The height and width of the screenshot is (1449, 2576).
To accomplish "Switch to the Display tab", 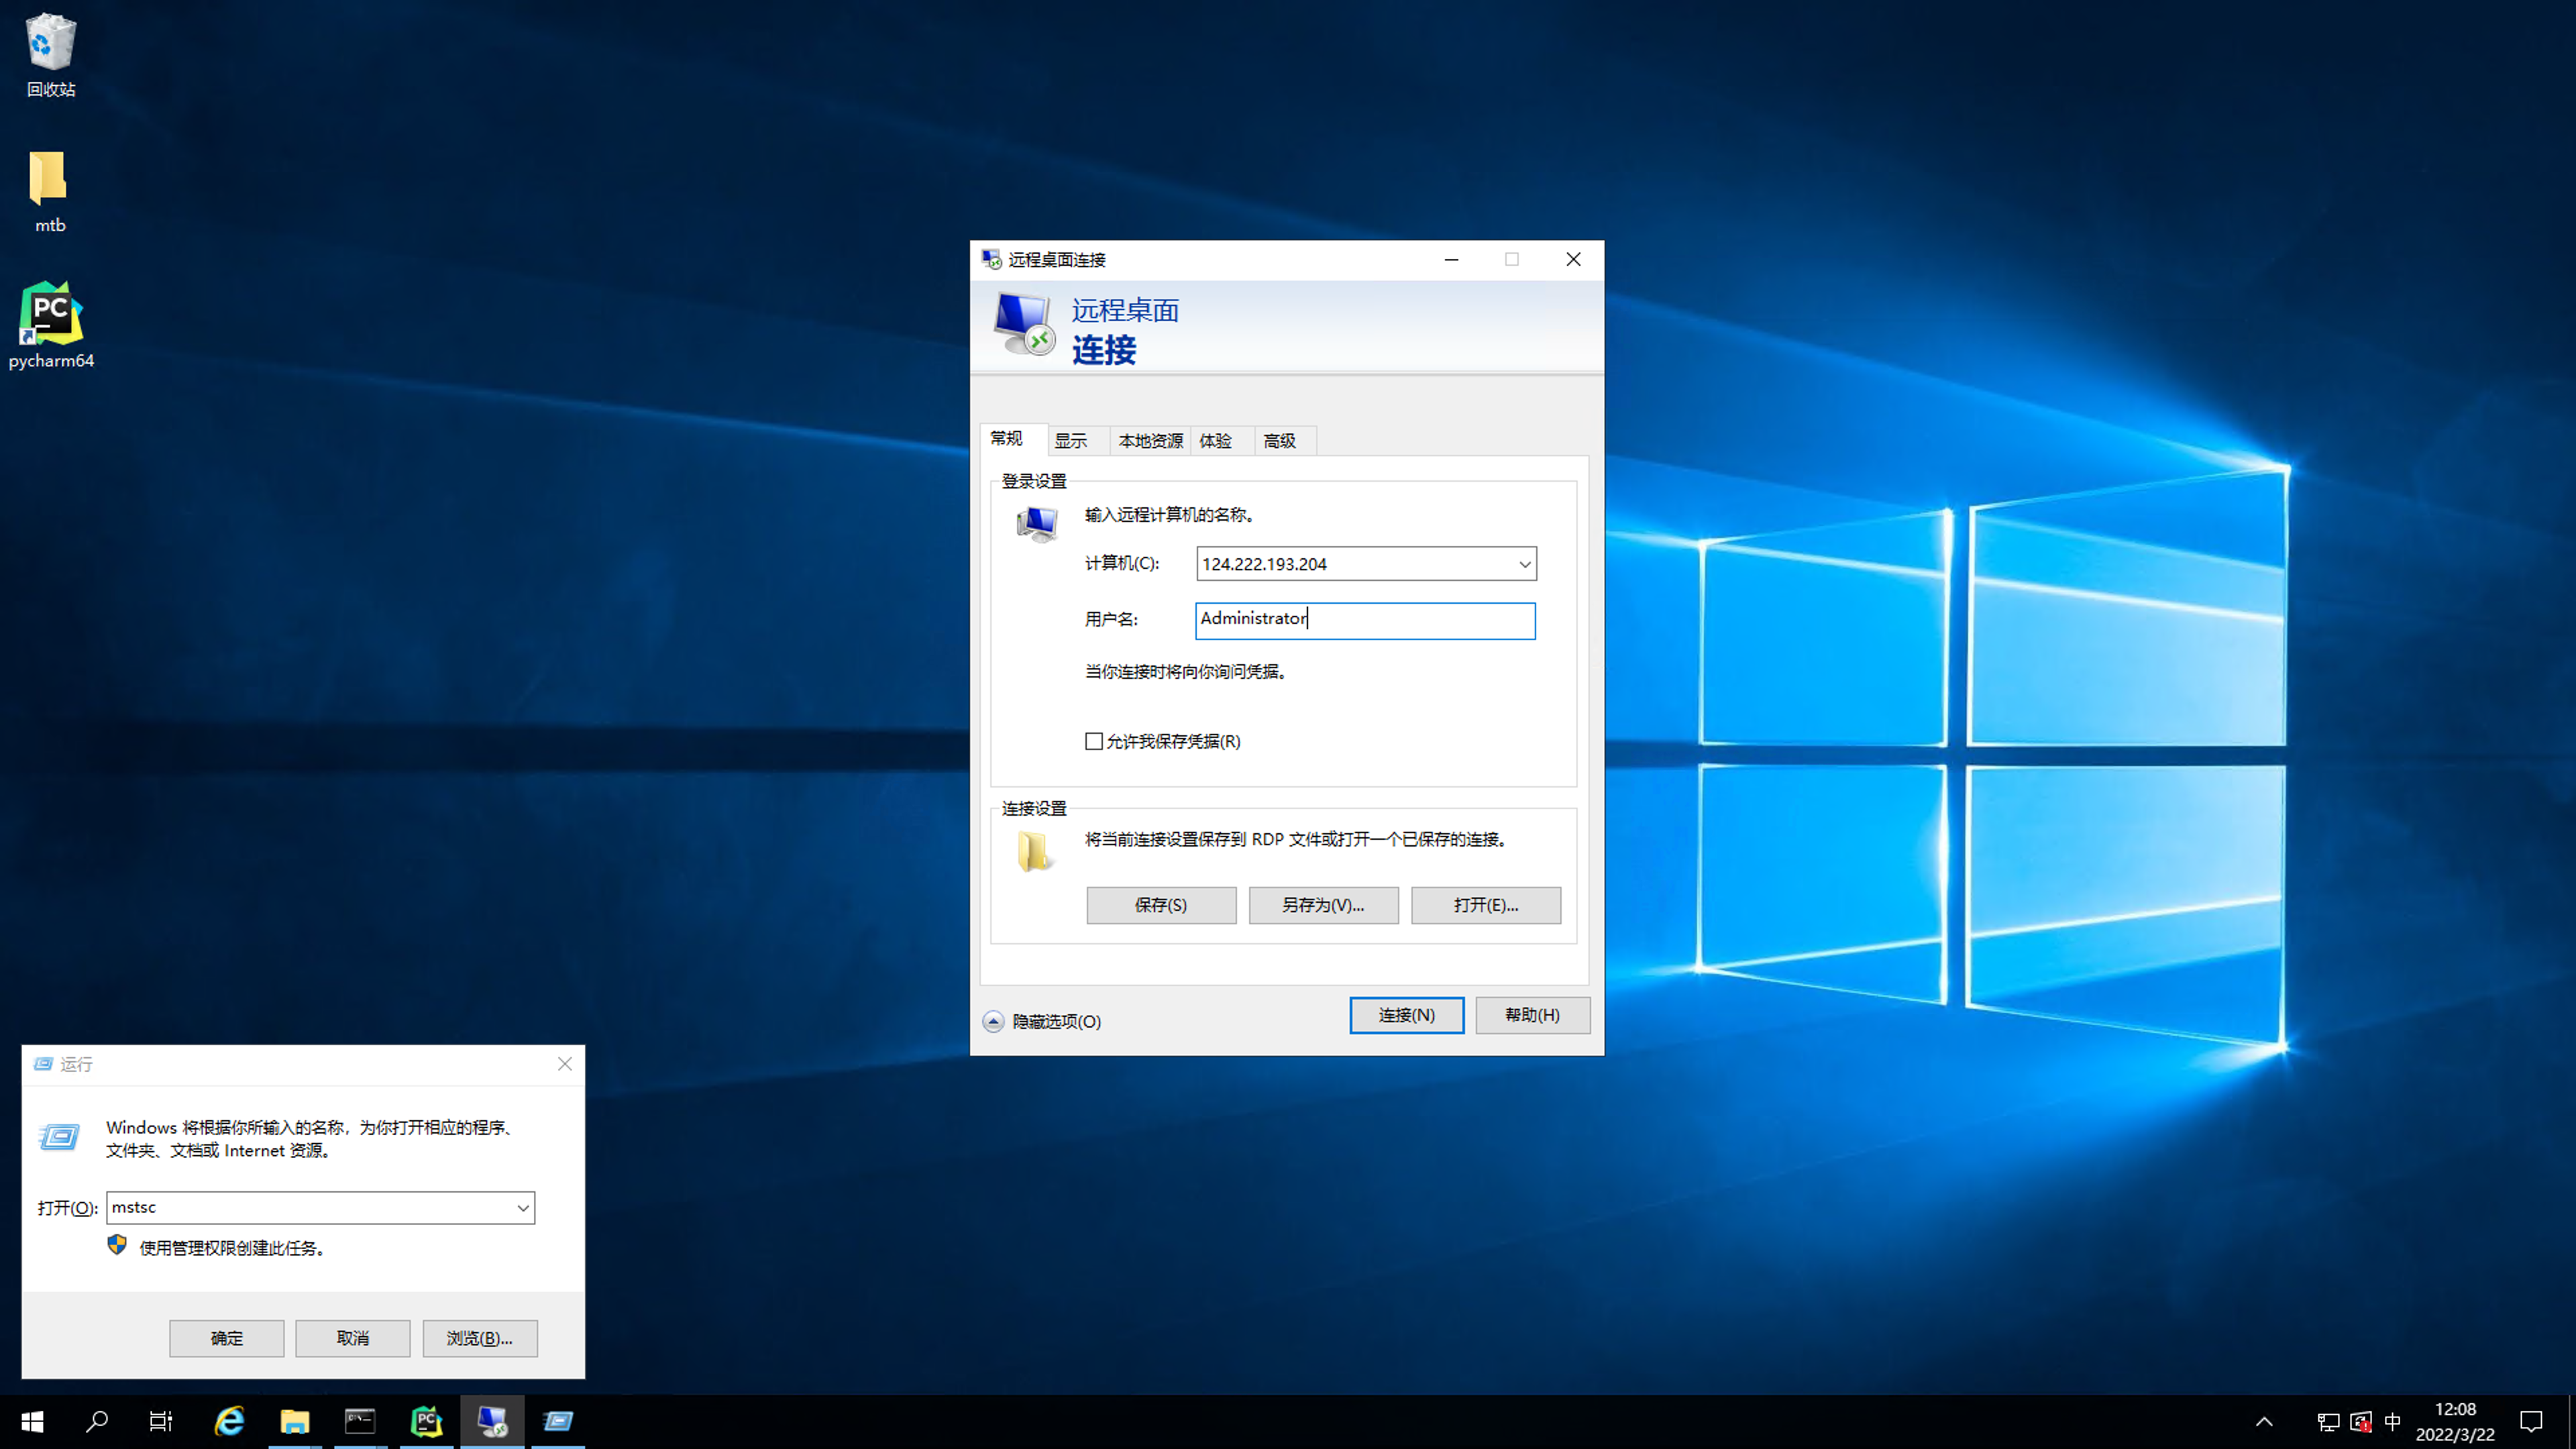I will [1070, 441].
